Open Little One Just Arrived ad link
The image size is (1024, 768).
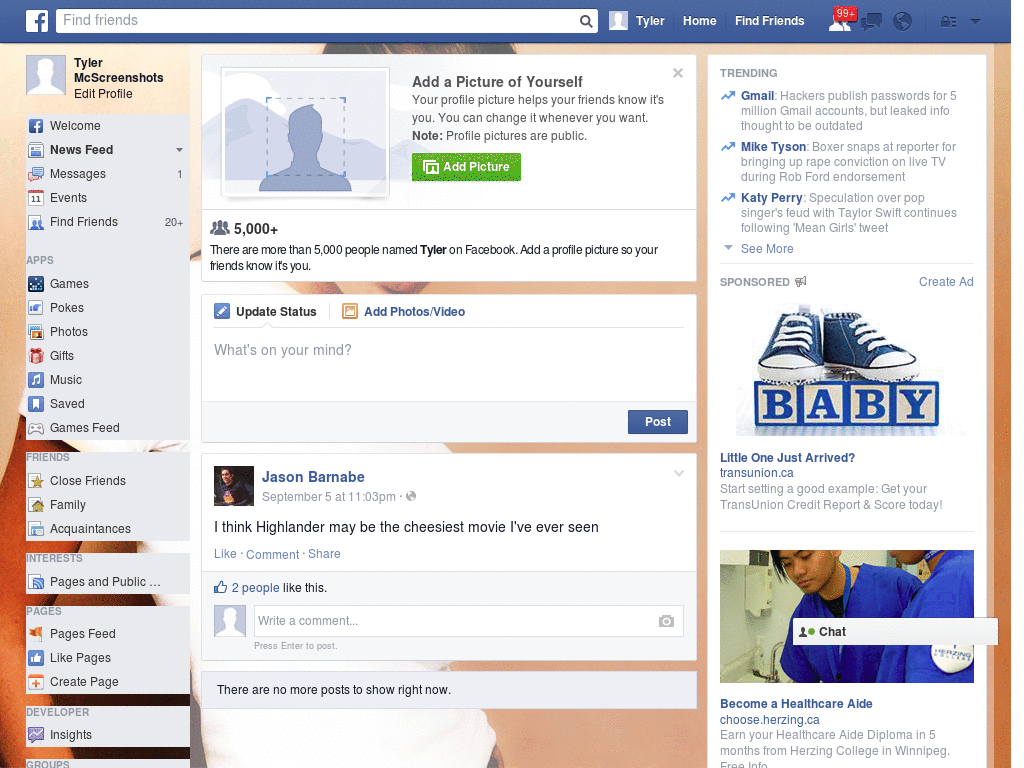(x=787, y=458)
